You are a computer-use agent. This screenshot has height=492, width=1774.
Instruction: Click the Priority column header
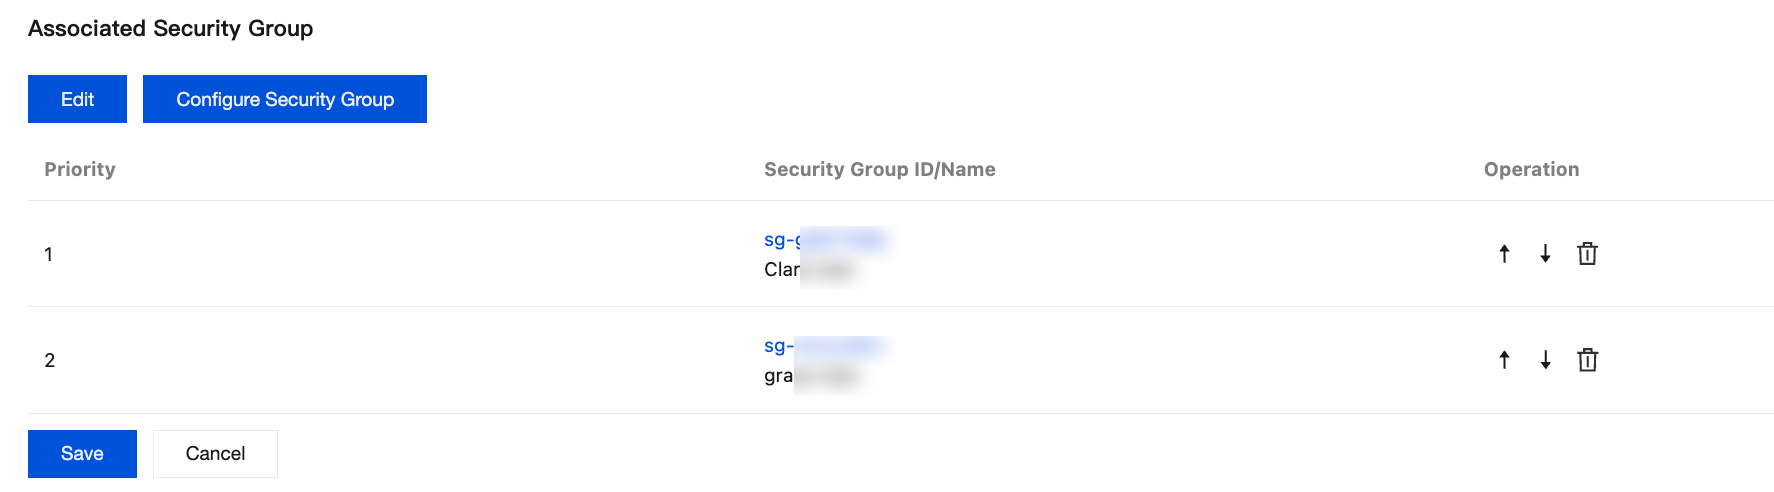tap(80, 169)
